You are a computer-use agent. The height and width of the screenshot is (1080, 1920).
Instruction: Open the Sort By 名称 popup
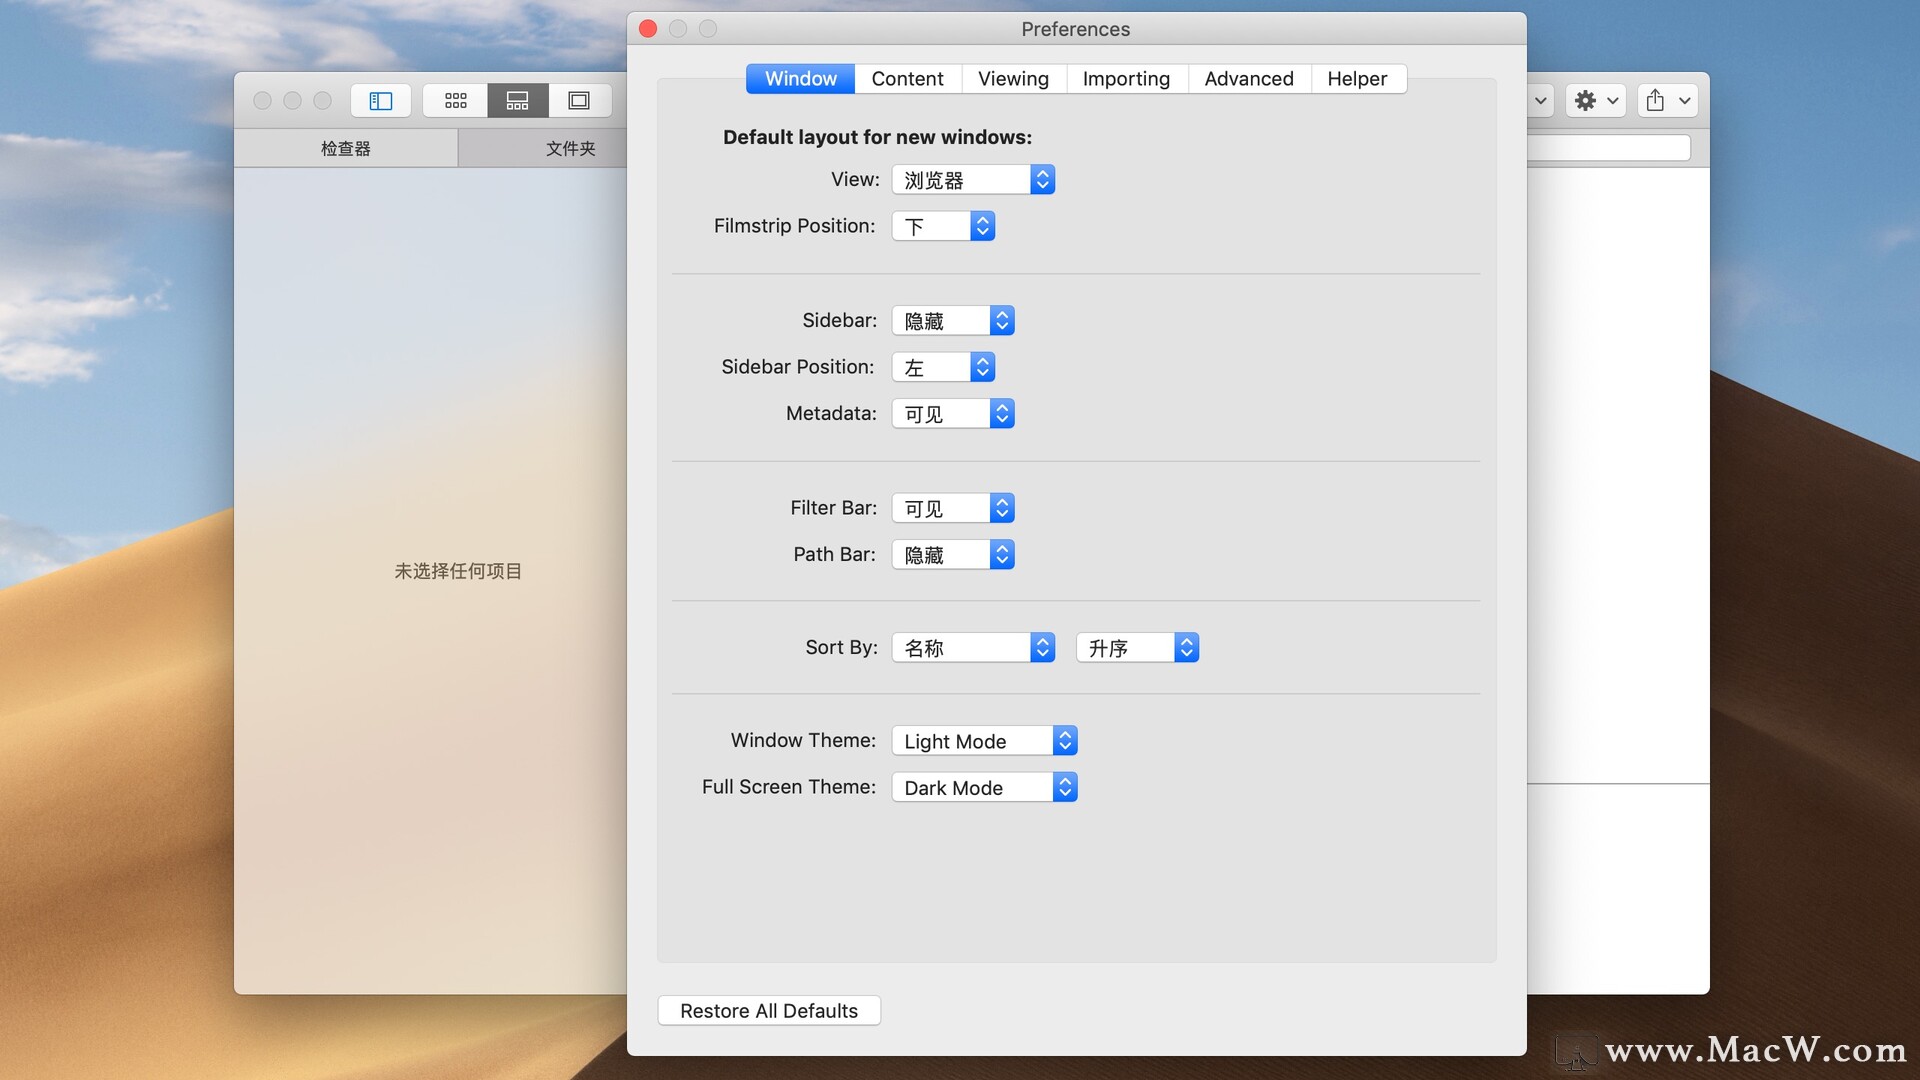click(973, 648)
